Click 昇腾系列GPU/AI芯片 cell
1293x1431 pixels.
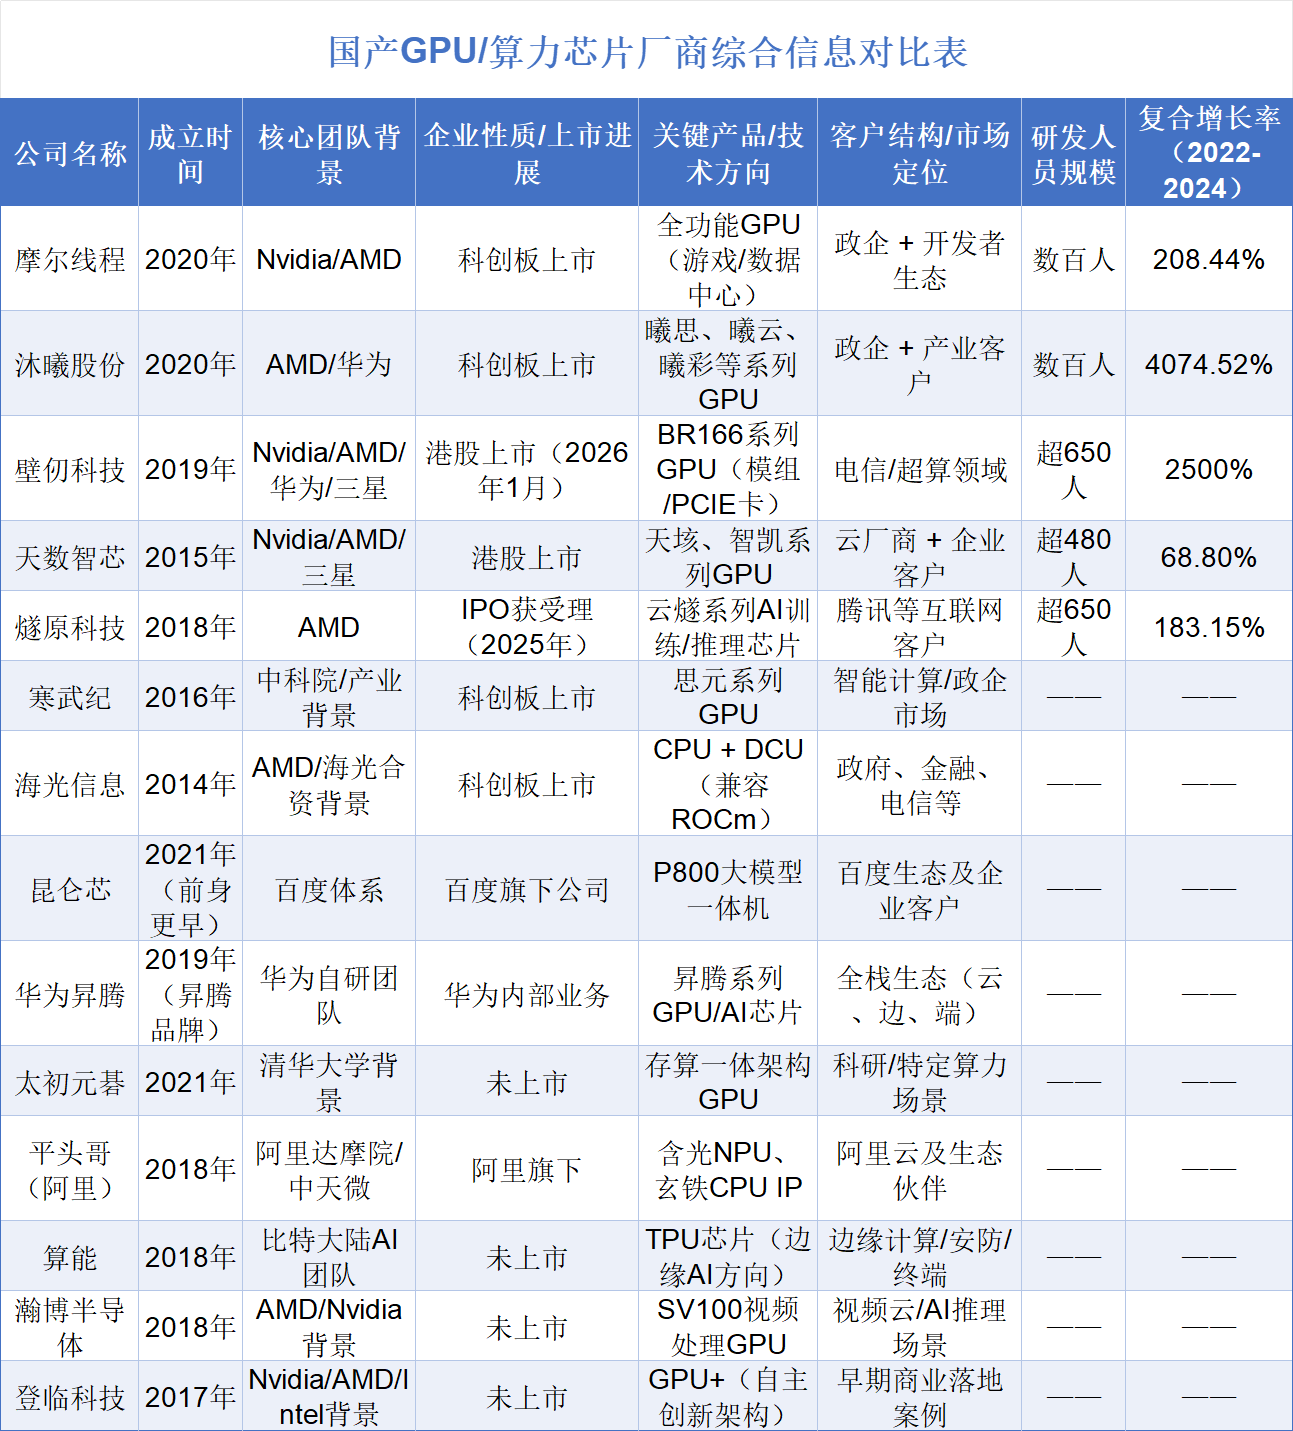pyautogui.click(x=728, y=994)
